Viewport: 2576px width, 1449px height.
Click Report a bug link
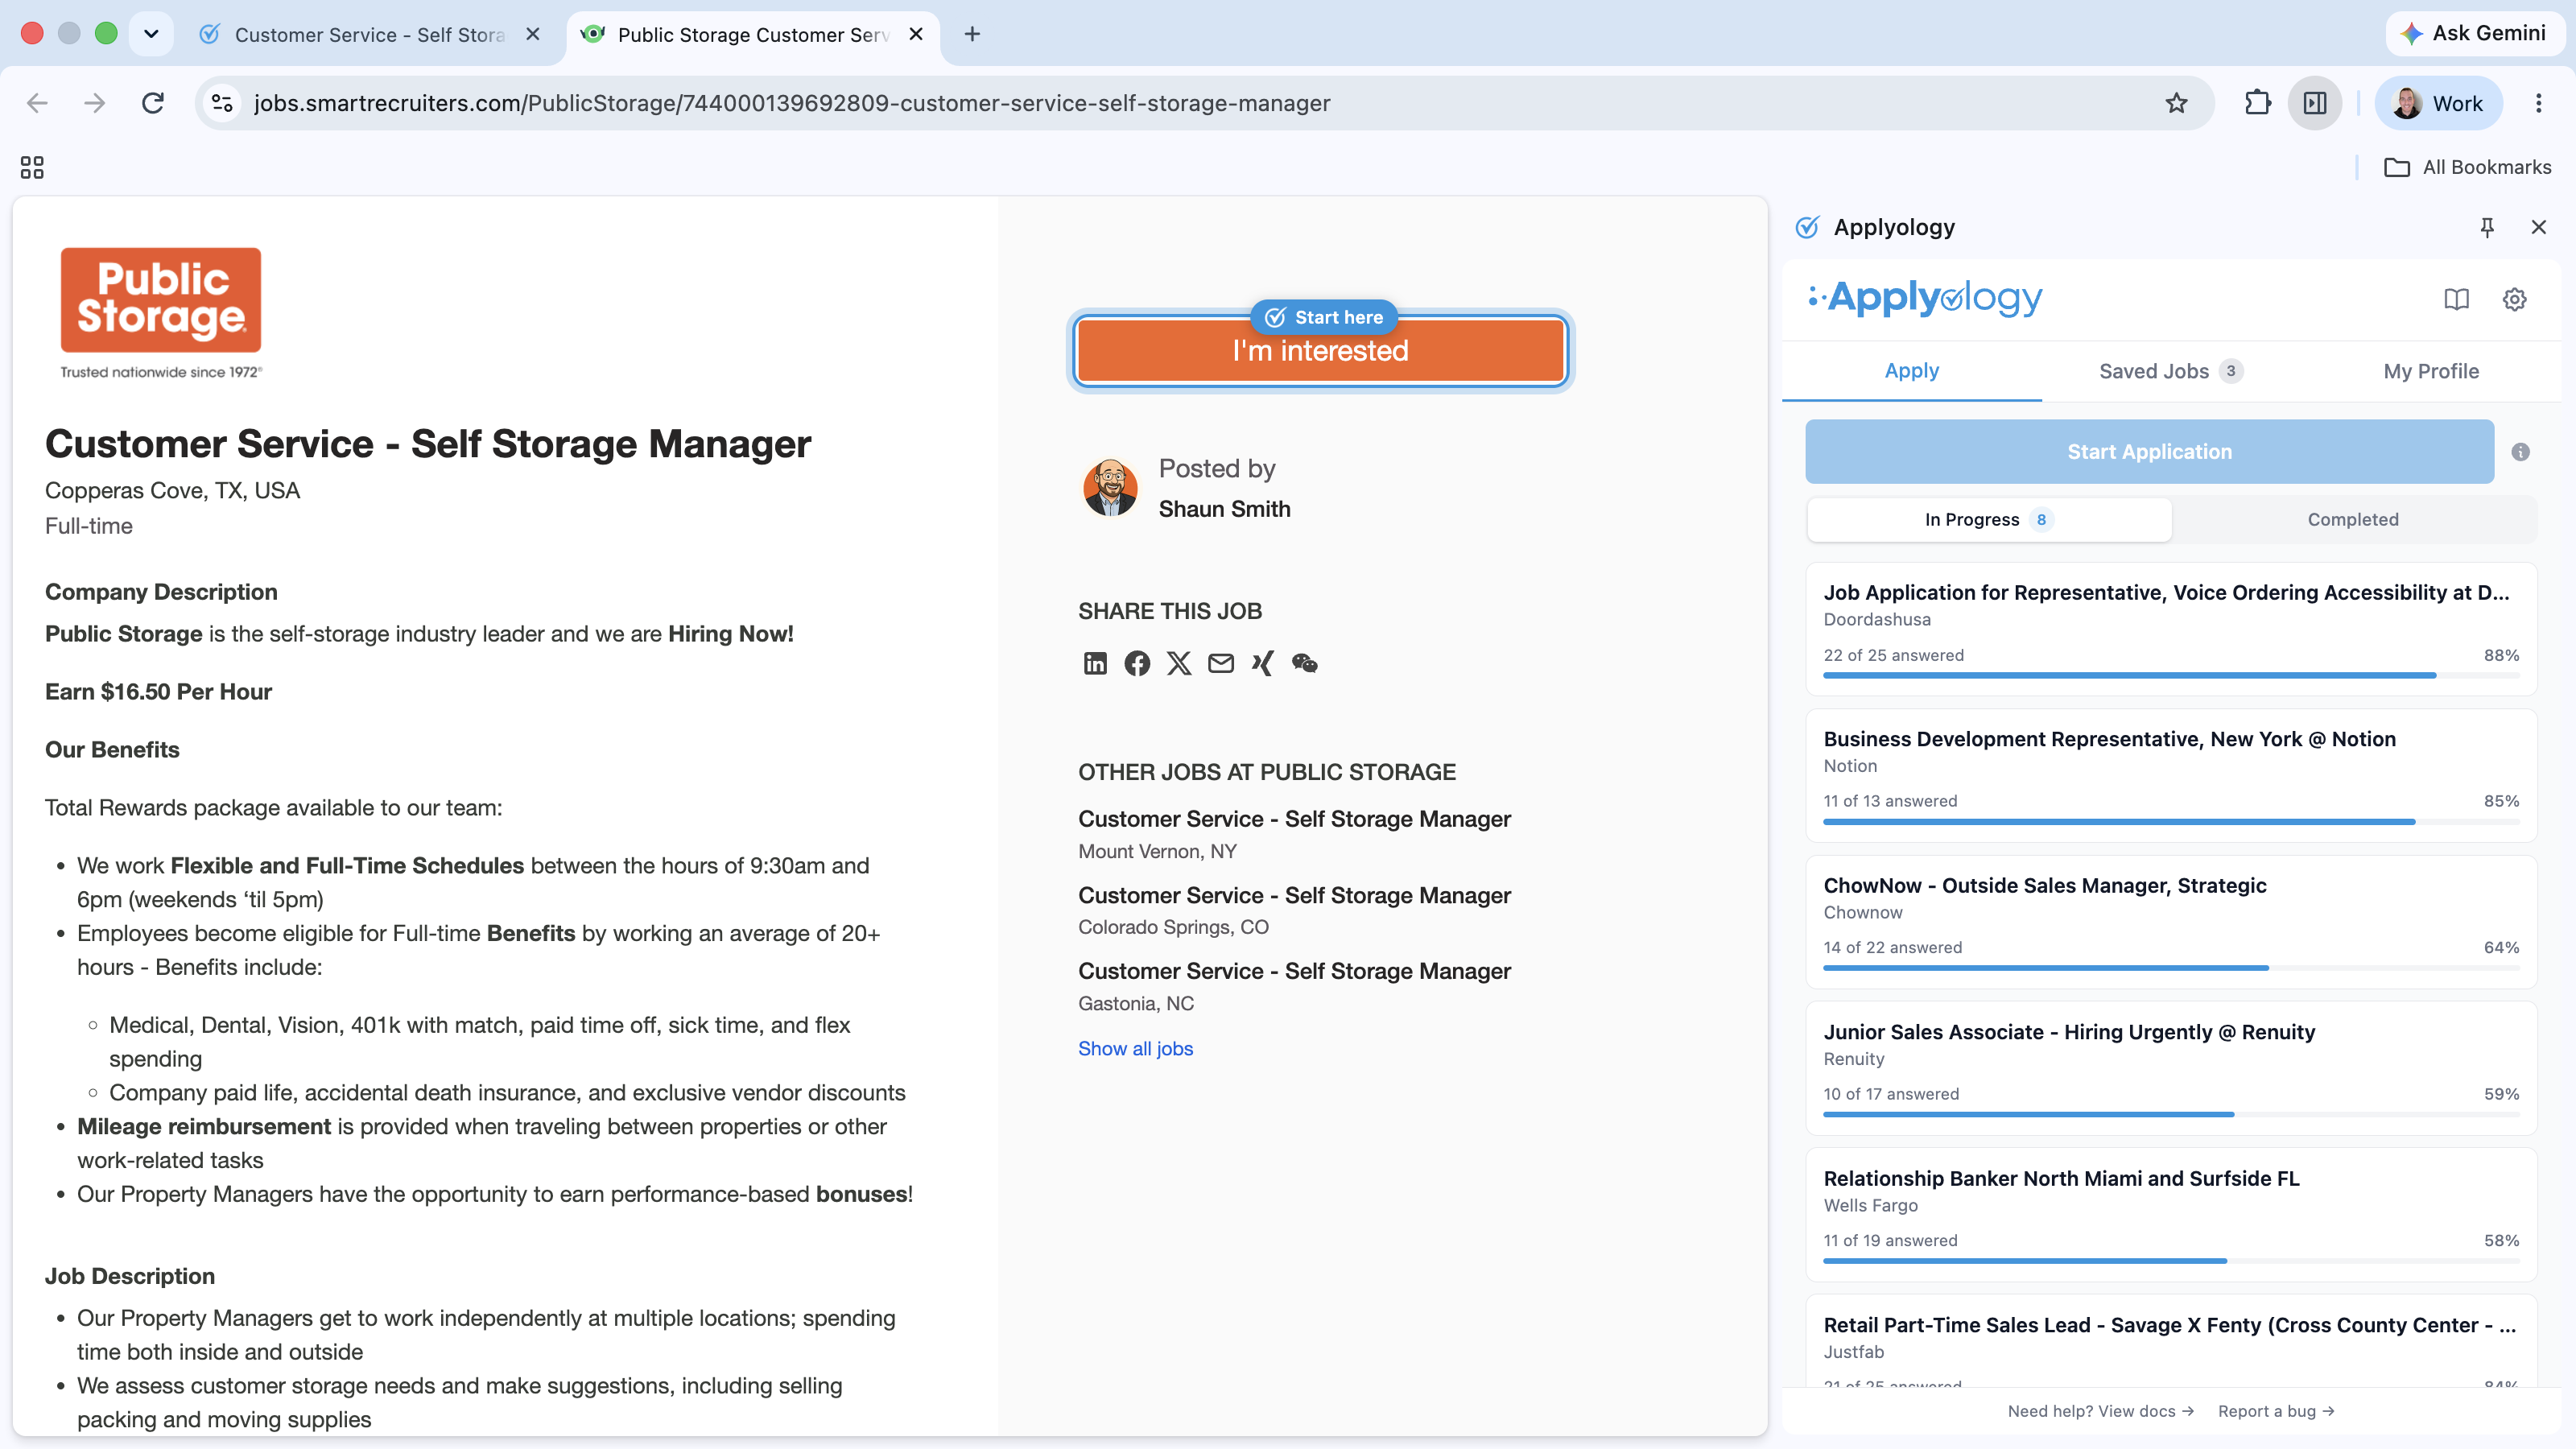[x=2276, y=1411]
